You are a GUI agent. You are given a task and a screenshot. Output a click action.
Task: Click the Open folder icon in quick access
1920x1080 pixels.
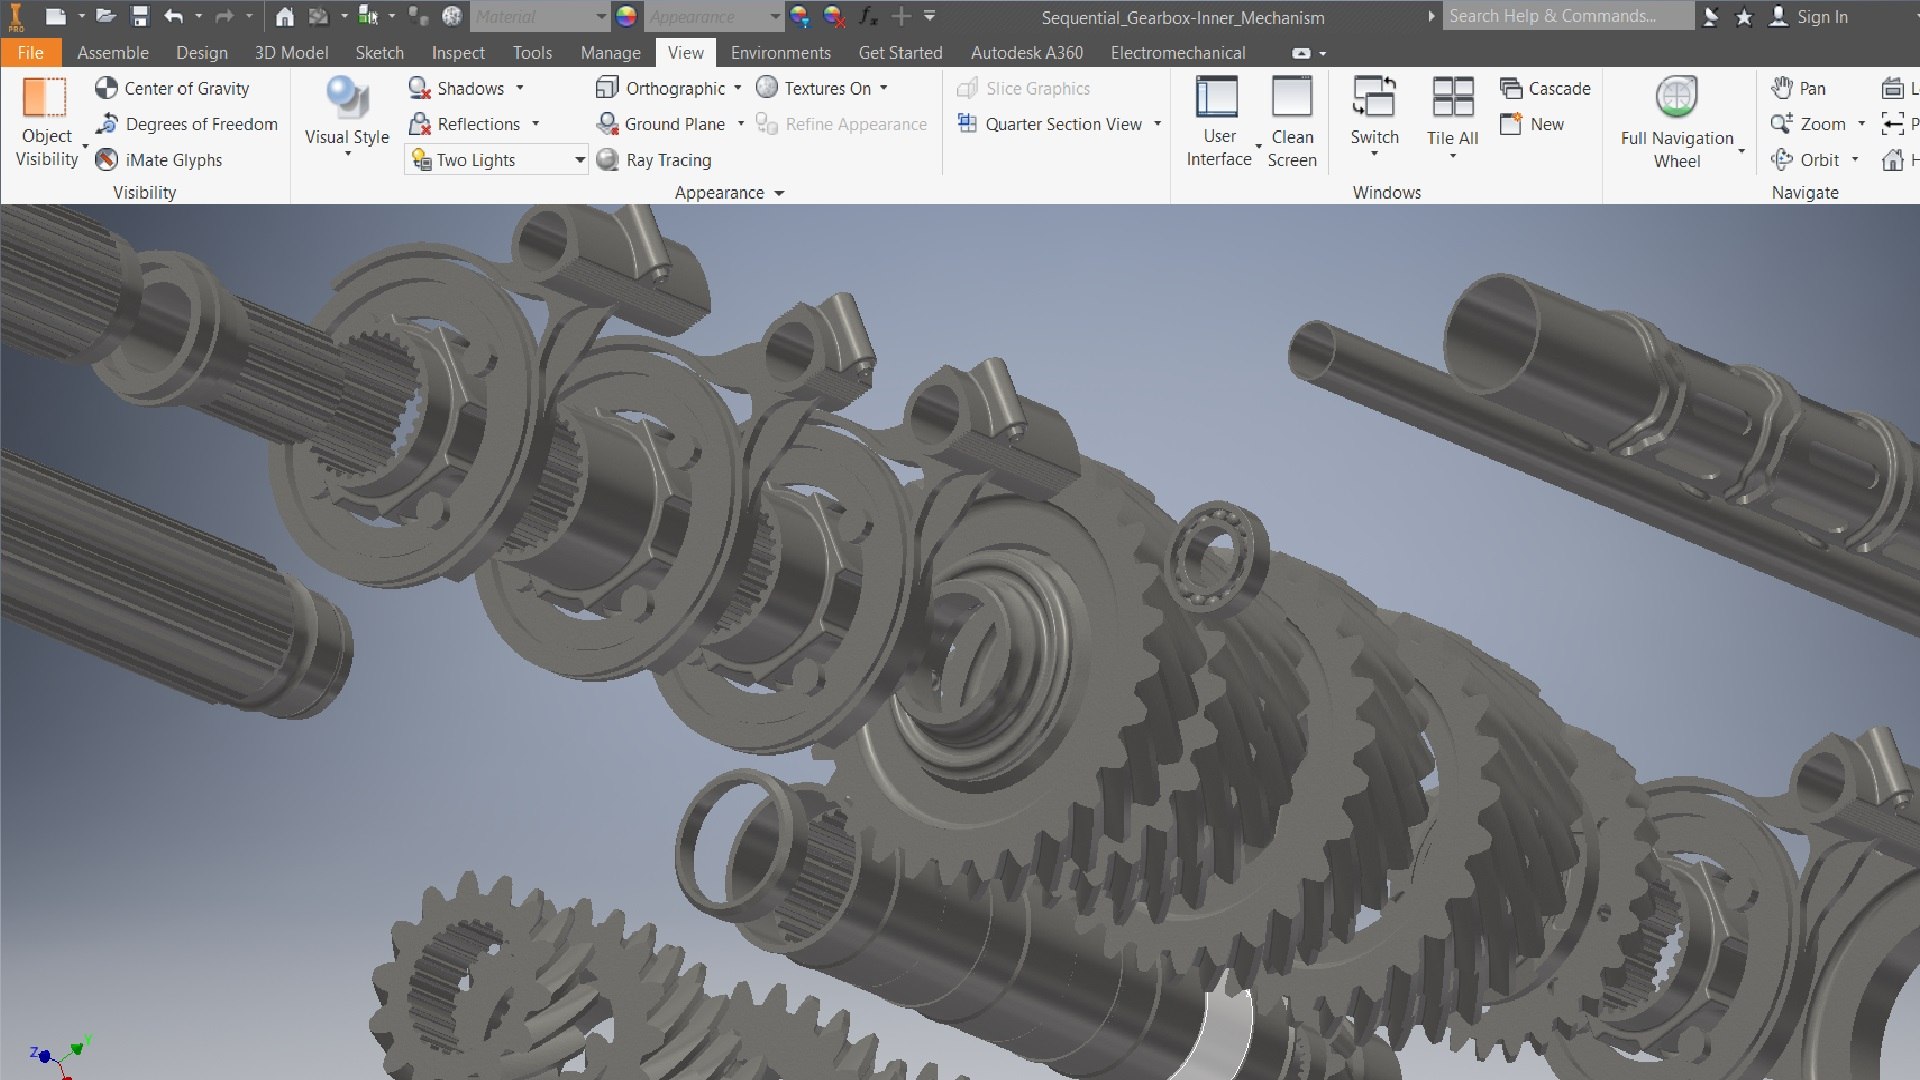105,16
